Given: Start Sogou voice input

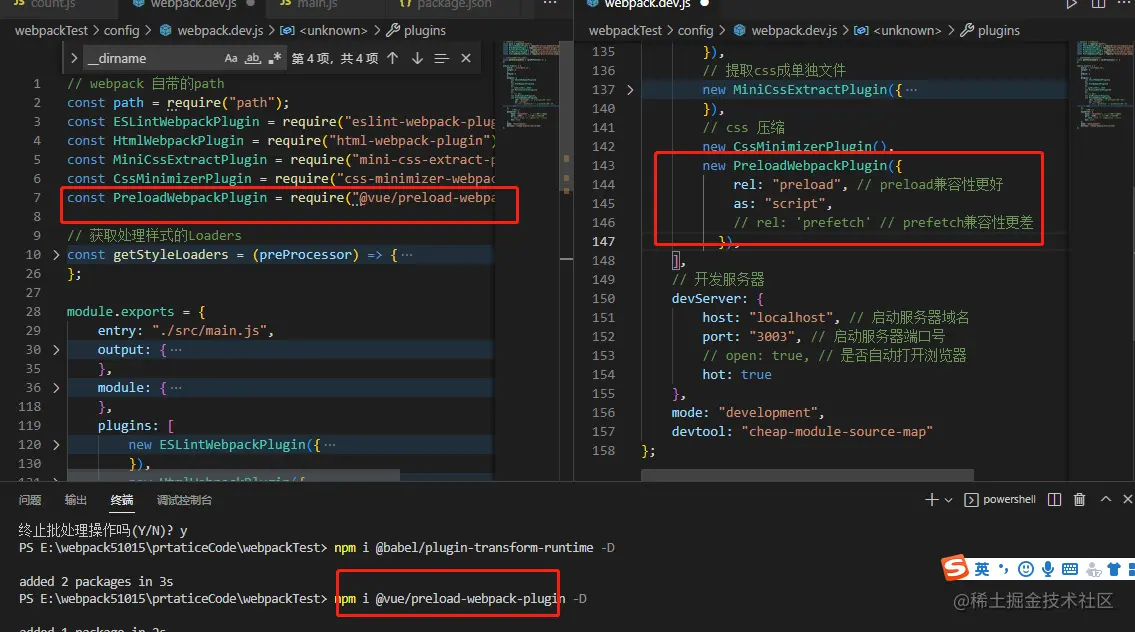Looking at the screenshot, I should coord(1047,569).
